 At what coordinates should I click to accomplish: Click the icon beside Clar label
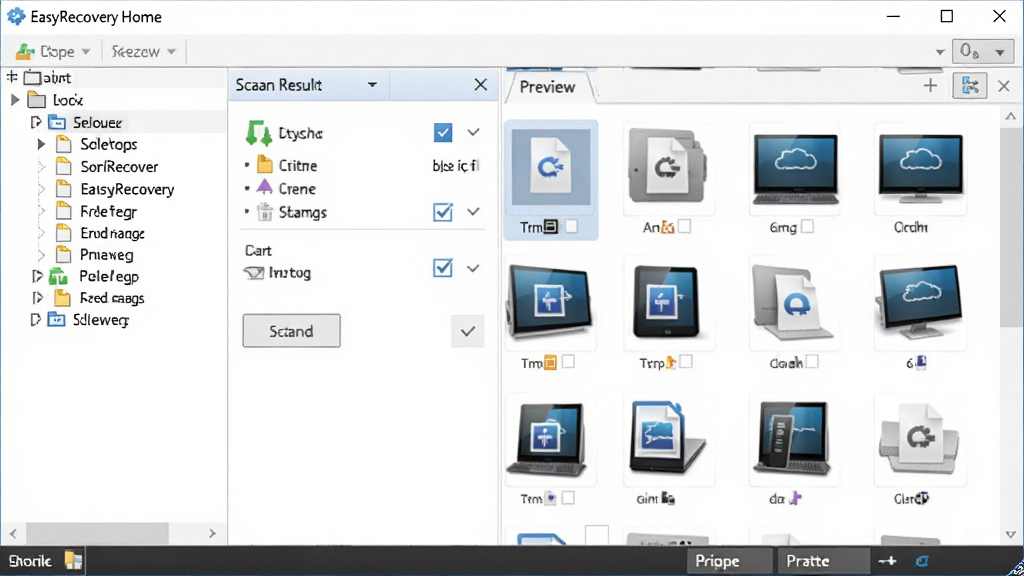pyautogui.click(x=921, y=498)
